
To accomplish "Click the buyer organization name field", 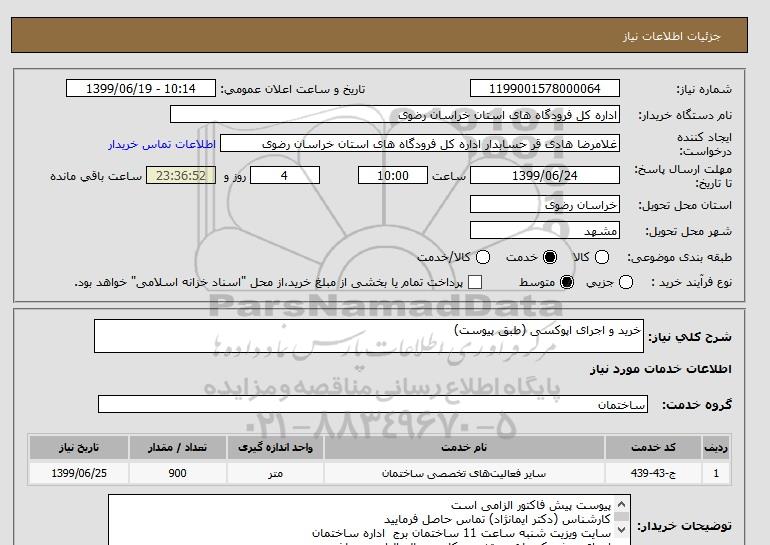I will coord(395,114).
